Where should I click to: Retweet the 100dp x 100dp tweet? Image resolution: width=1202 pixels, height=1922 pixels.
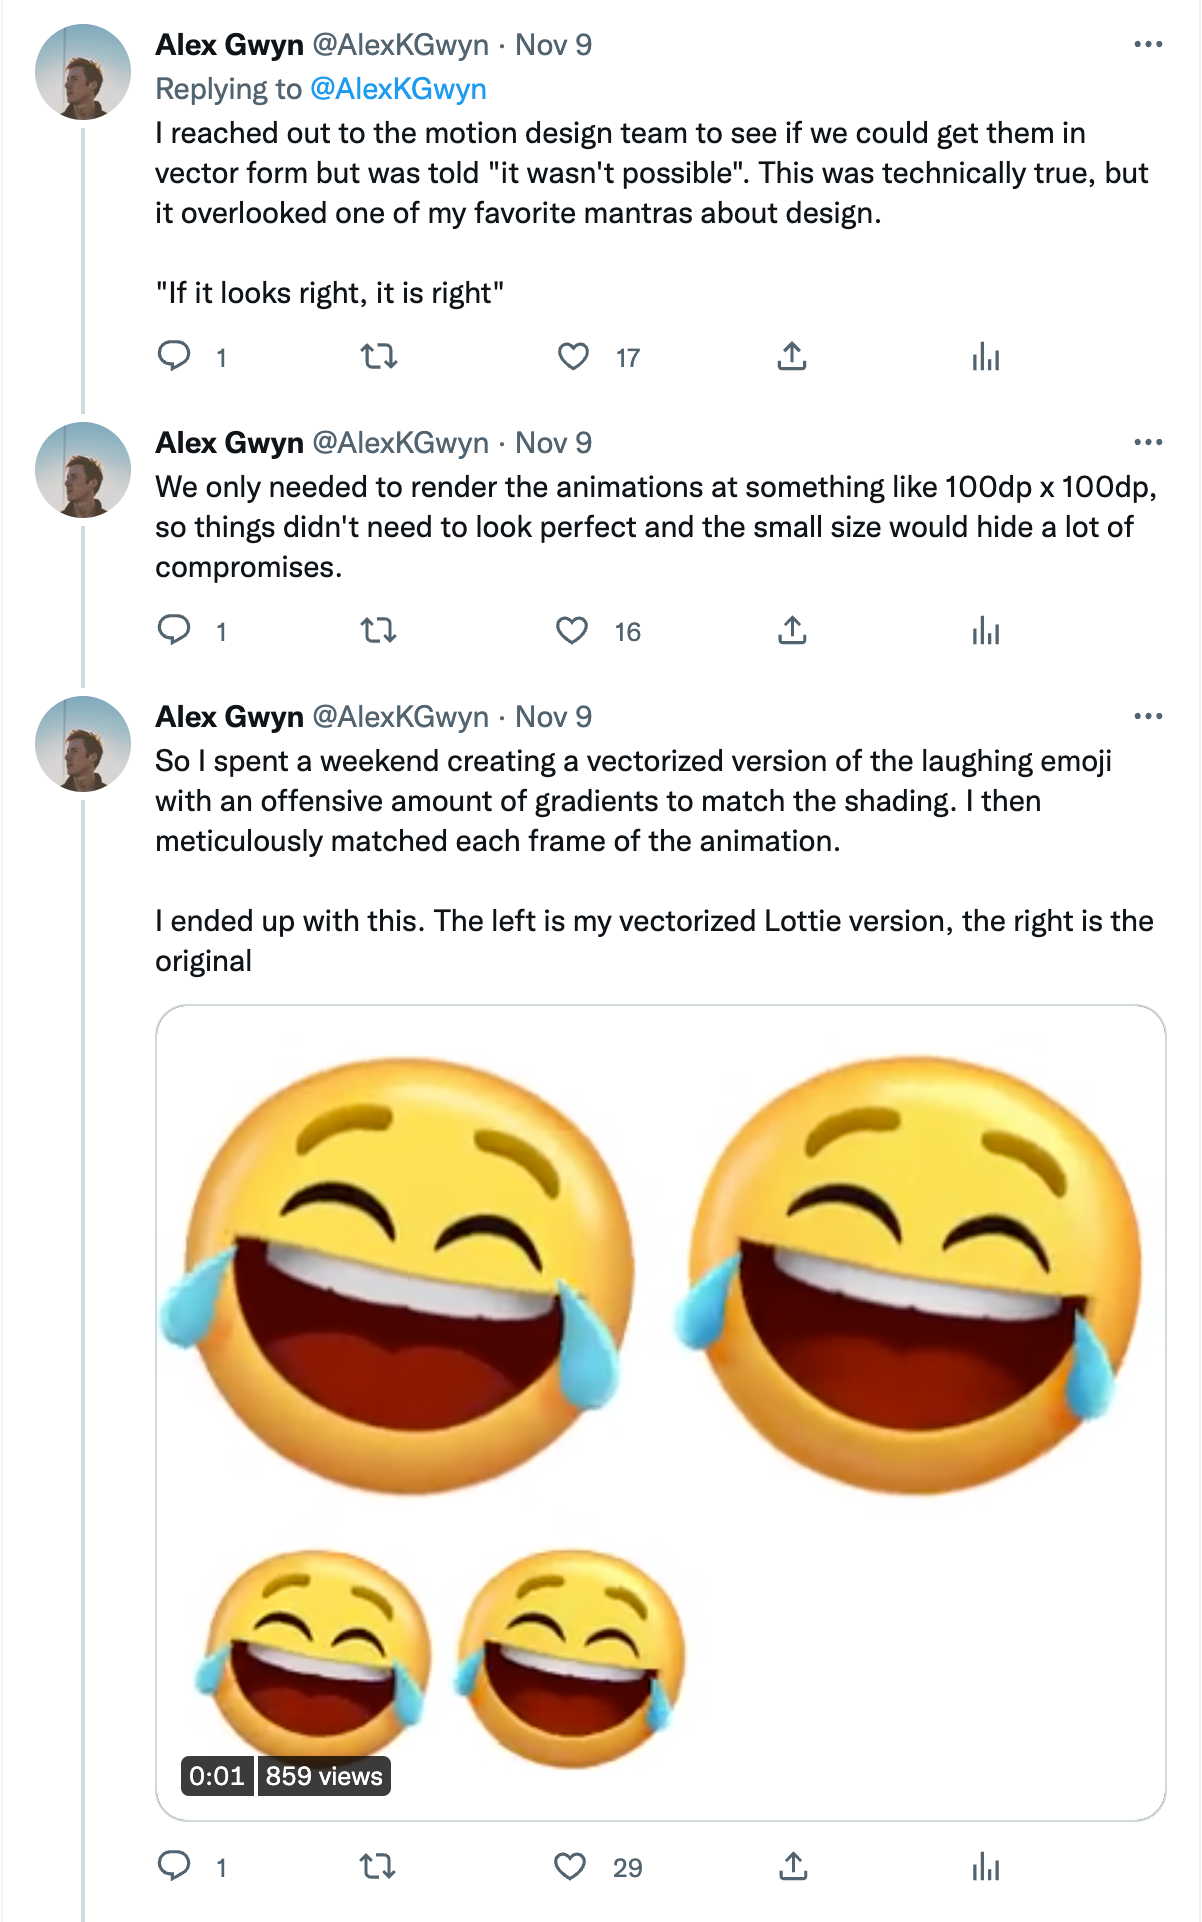[x=378, y=630]
